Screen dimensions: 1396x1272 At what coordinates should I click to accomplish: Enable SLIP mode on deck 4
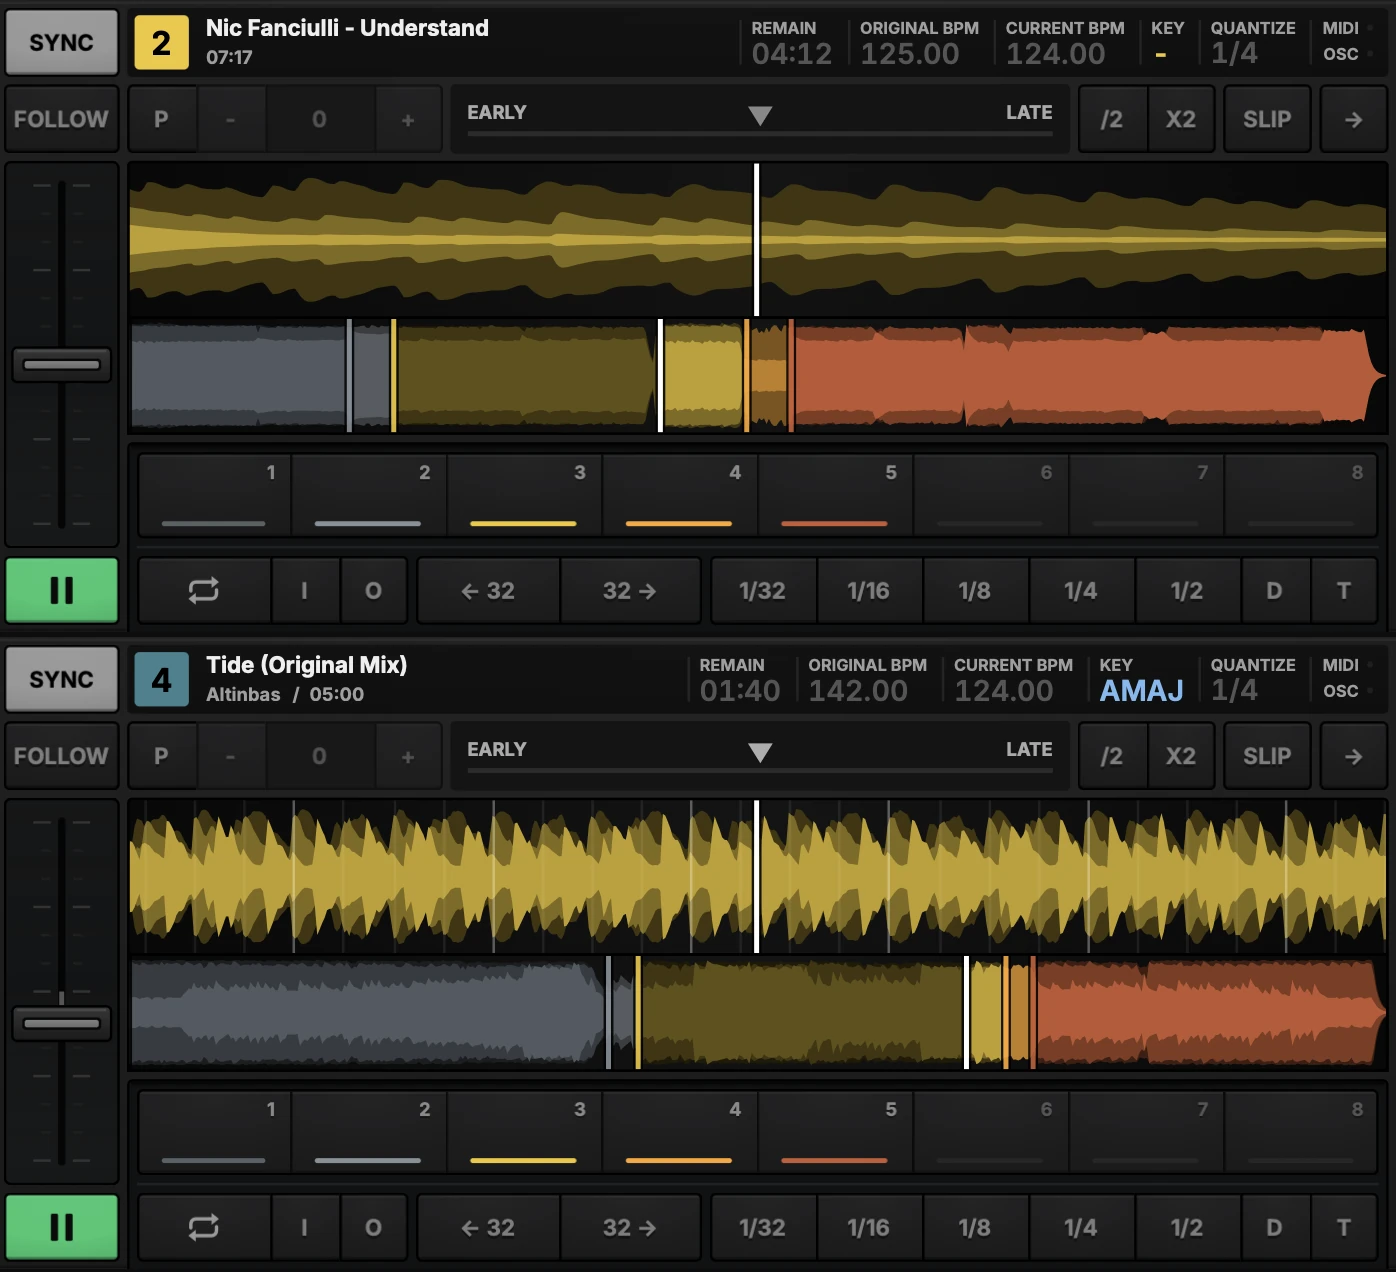(x=1267, y=756)
